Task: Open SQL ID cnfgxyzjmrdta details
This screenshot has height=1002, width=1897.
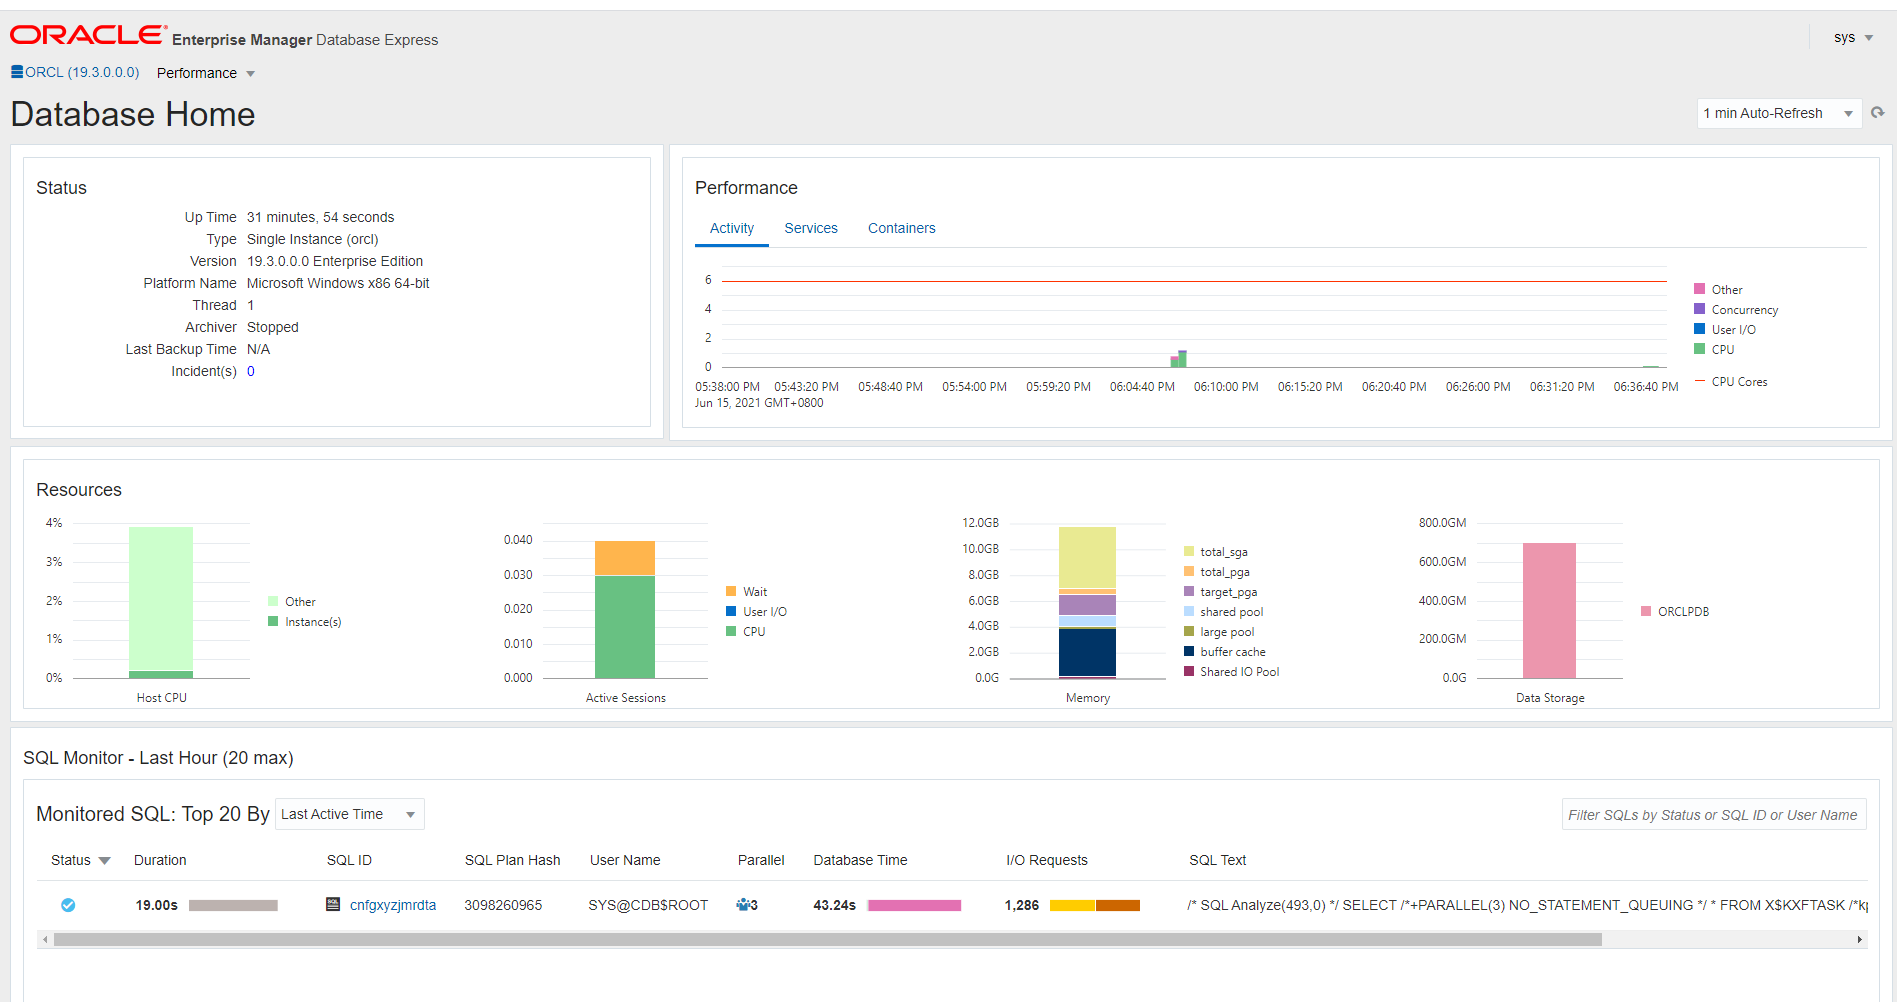Action: 393,905
